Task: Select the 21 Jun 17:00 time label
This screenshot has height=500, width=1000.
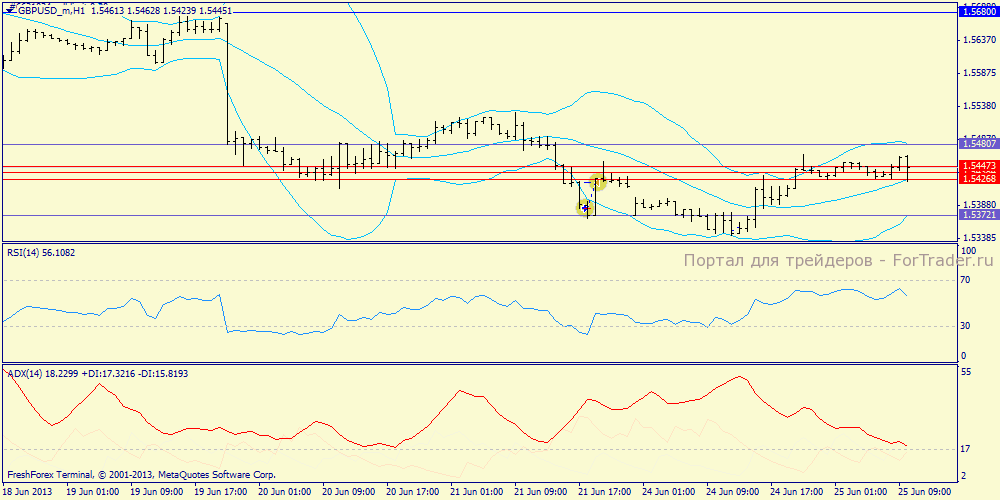Action: click(607, 492)
